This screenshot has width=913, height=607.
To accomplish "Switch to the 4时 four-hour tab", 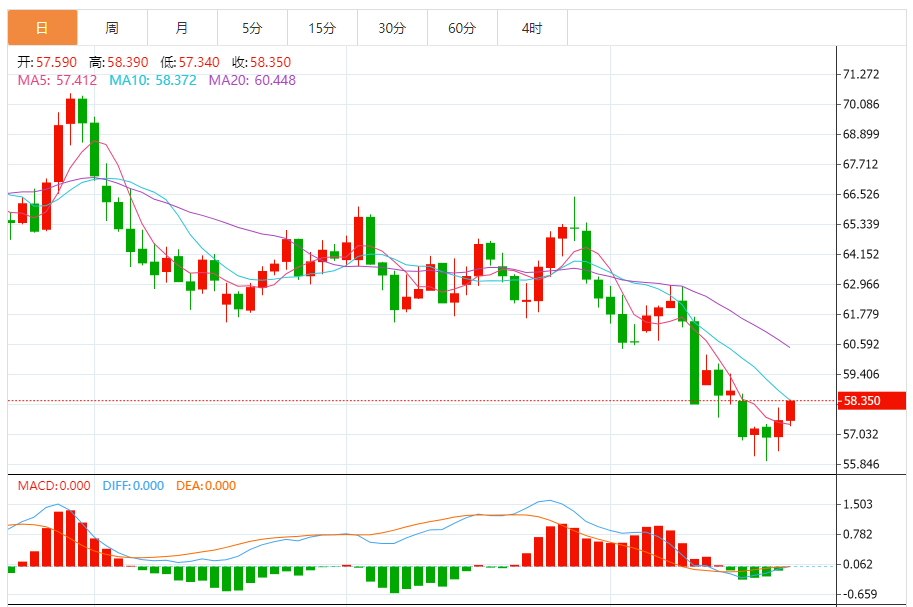I will tap(532, 28).
